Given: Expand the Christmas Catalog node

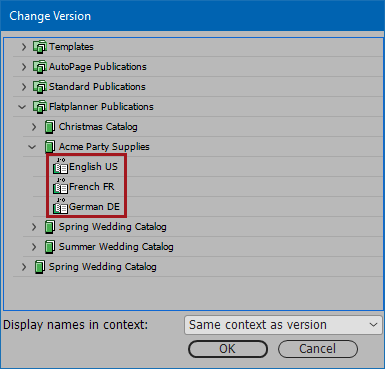Looking at the screenshot, I should point(34,127).
